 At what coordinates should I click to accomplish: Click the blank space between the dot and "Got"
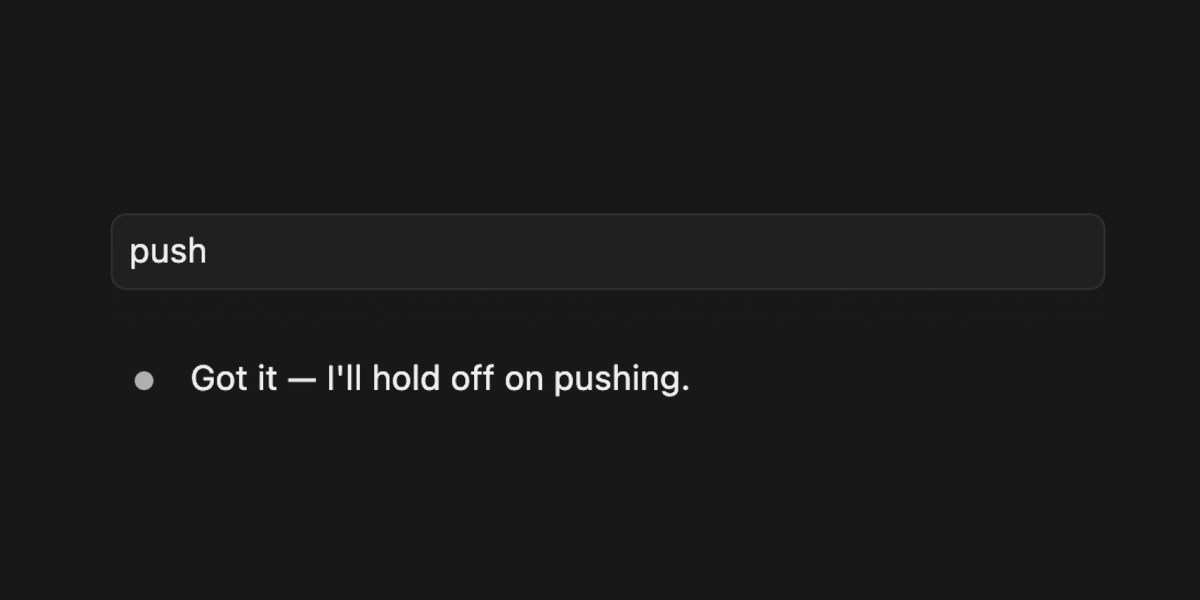(x=172, y=380)
